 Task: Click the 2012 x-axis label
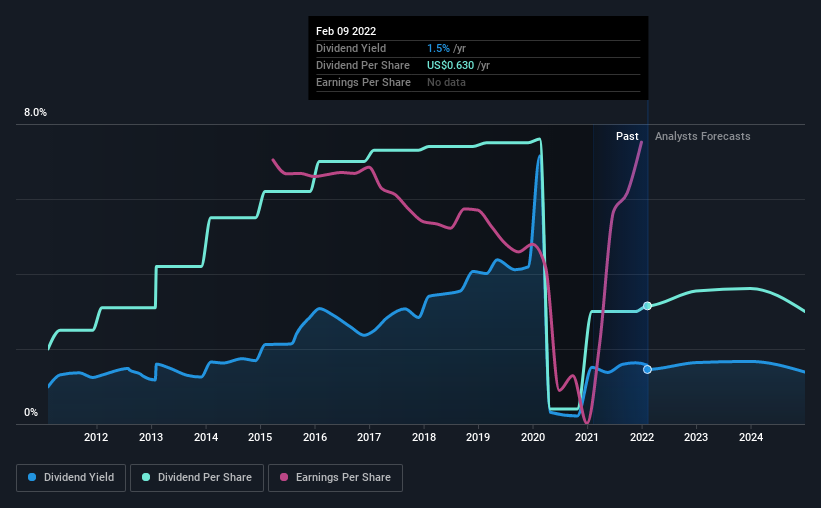[x=96, y=437]
